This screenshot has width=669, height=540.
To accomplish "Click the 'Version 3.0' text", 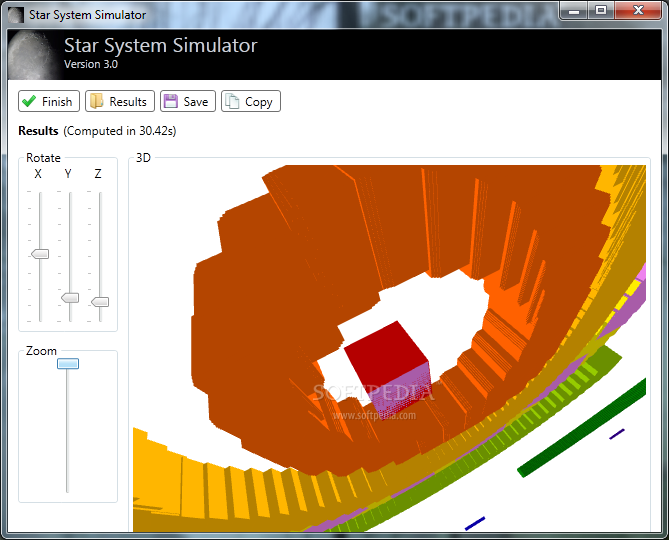I will pos(91,64).
